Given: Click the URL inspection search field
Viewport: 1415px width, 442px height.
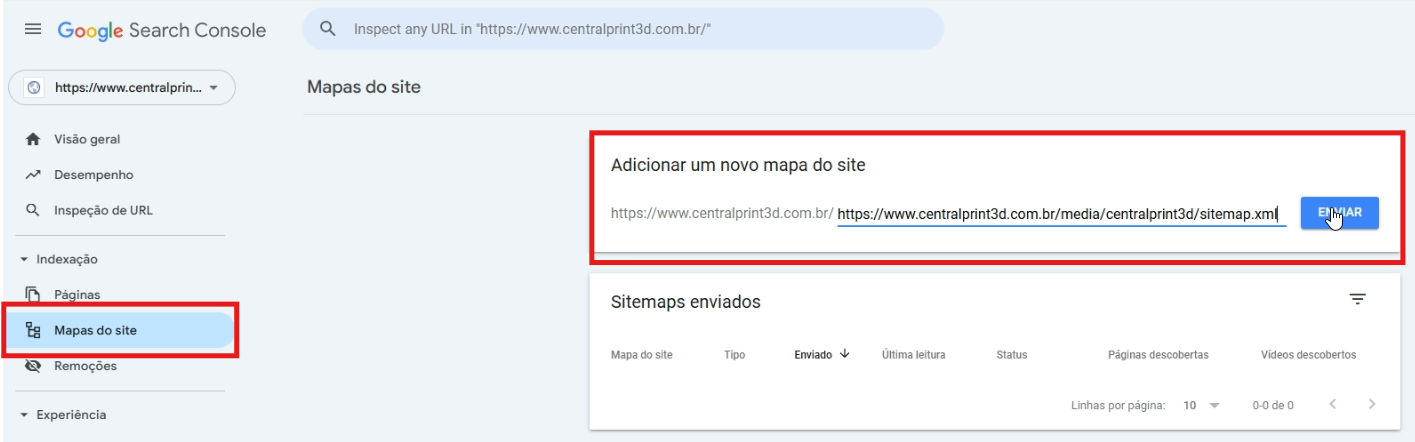Looking at the screenshot, I should [623, 29].
